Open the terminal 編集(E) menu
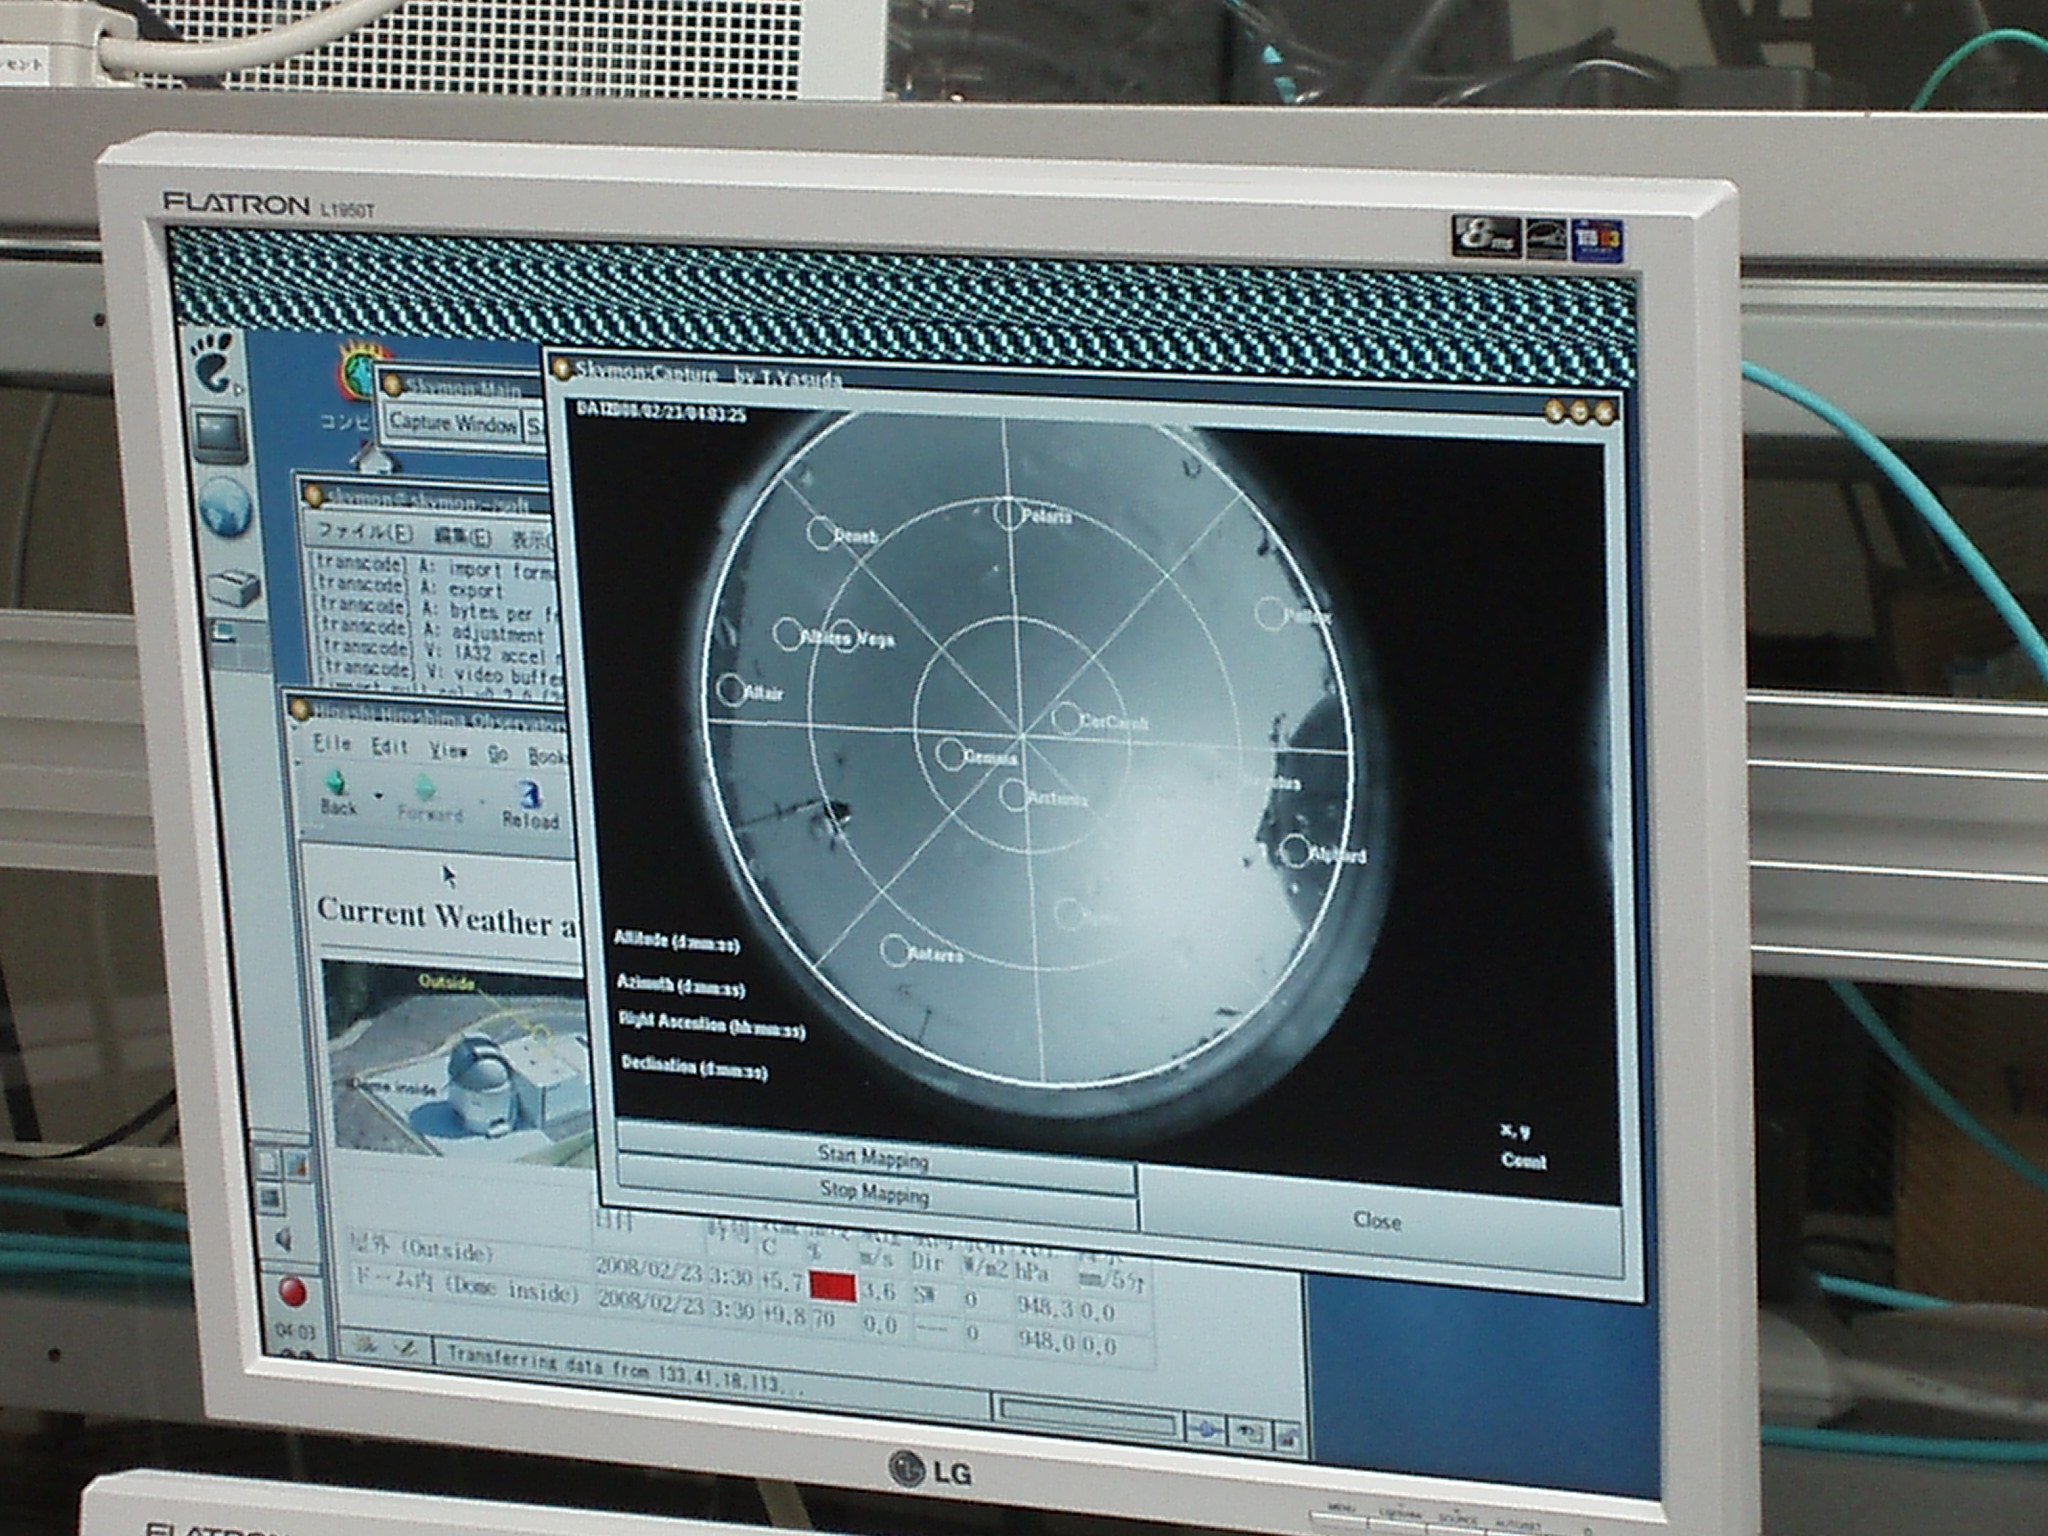 [x=463, y=537]
